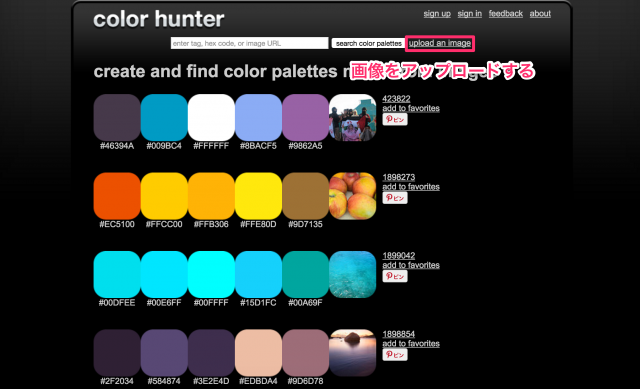Open the sunset rock photo thumbnail
The width and height of the screenshot is (640, 389).
353,353
